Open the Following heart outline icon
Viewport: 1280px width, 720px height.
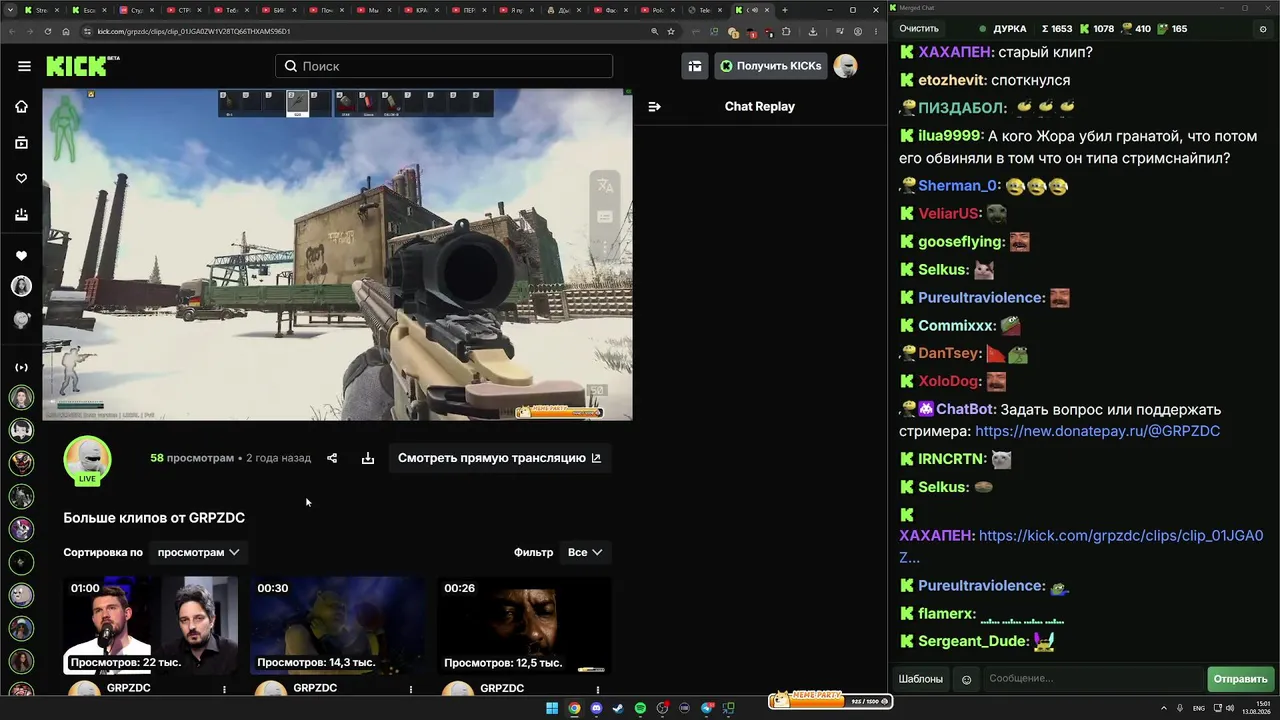21,179
